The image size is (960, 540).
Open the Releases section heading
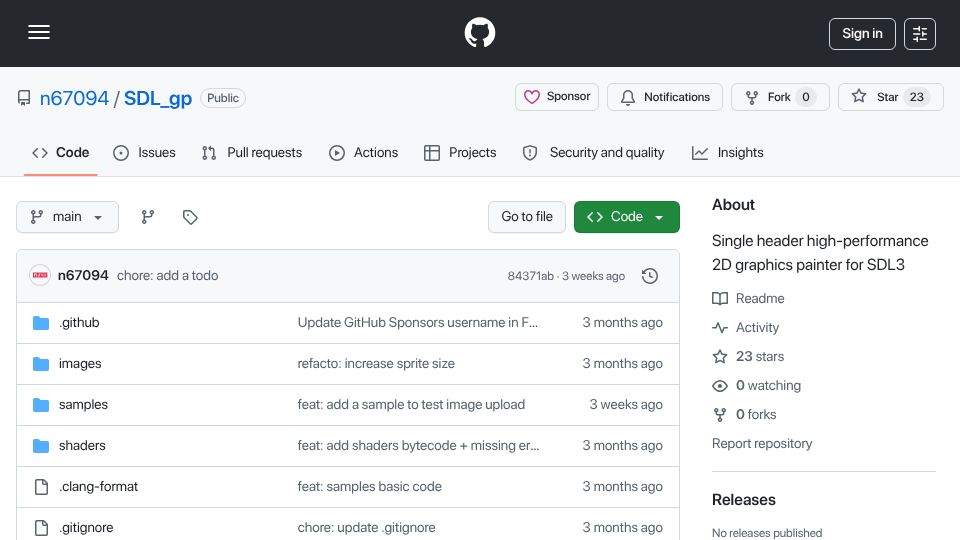pyautogui.click(x=743, y=500)
